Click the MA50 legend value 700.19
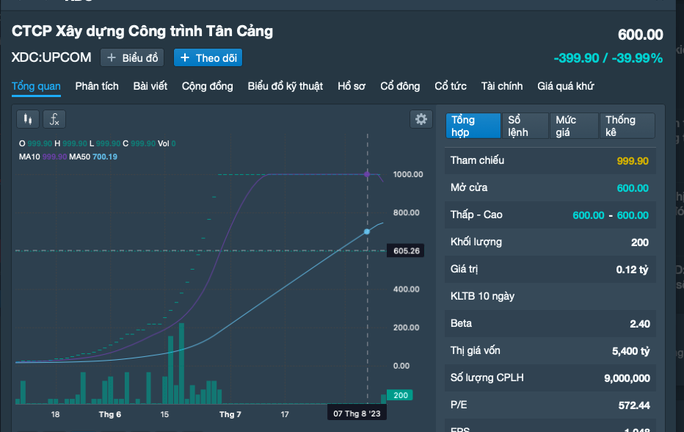Image resolution: width=684 pixels, height=432 pixels. click(x=105, y=157)
